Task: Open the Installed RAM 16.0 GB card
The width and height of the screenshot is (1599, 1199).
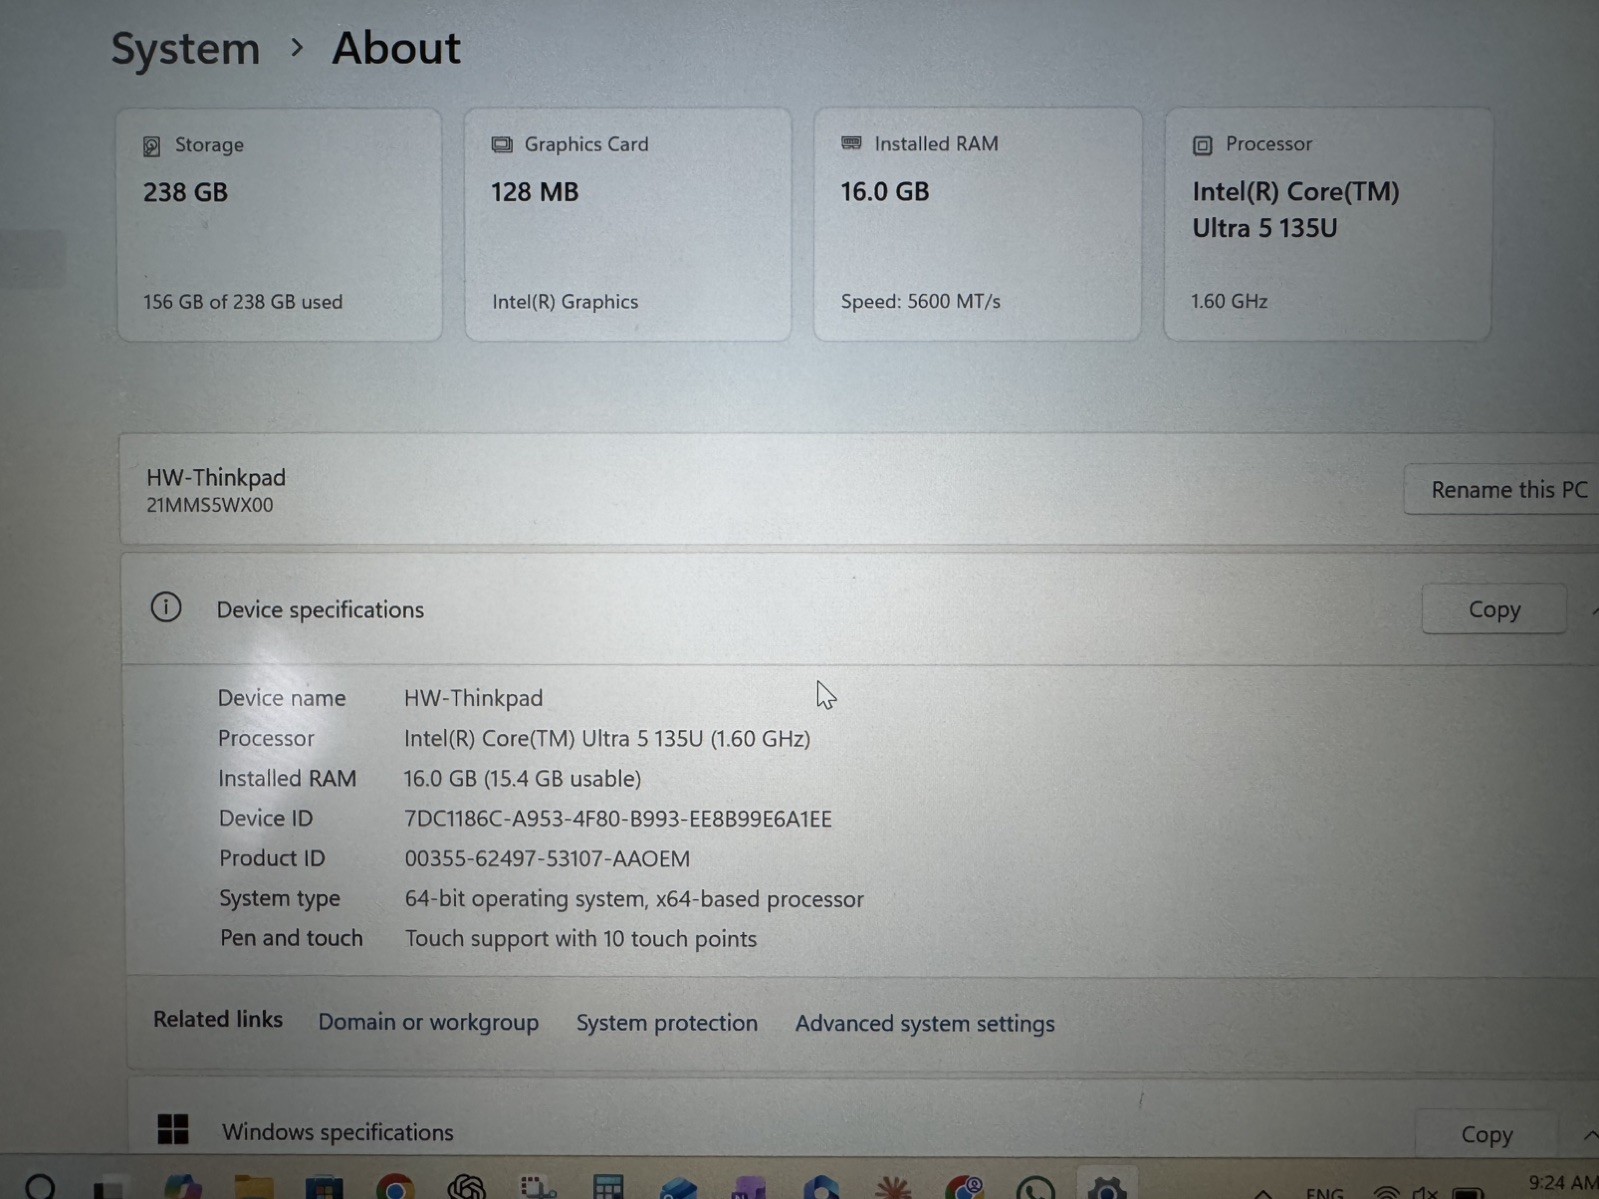Action: (x=977, y=225)
